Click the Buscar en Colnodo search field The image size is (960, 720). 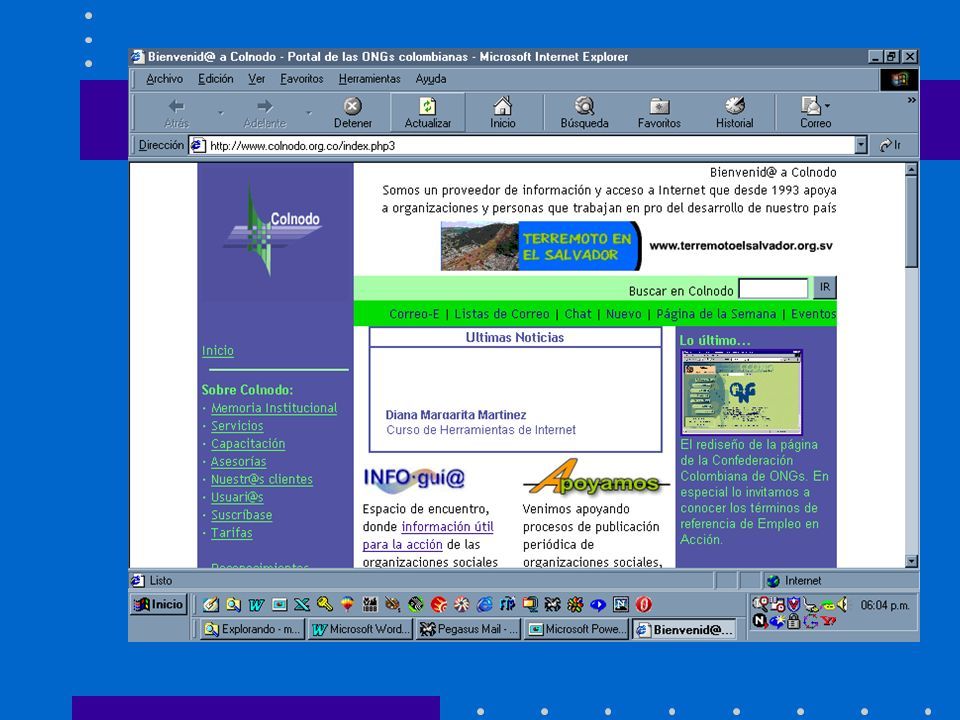click(773, 288)
